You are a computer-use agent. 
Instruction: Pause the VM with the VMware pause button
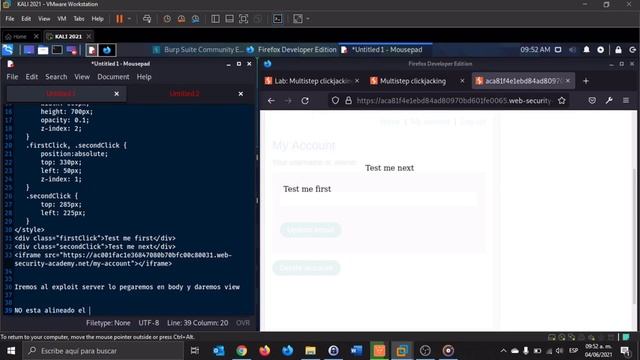[119, 19]
